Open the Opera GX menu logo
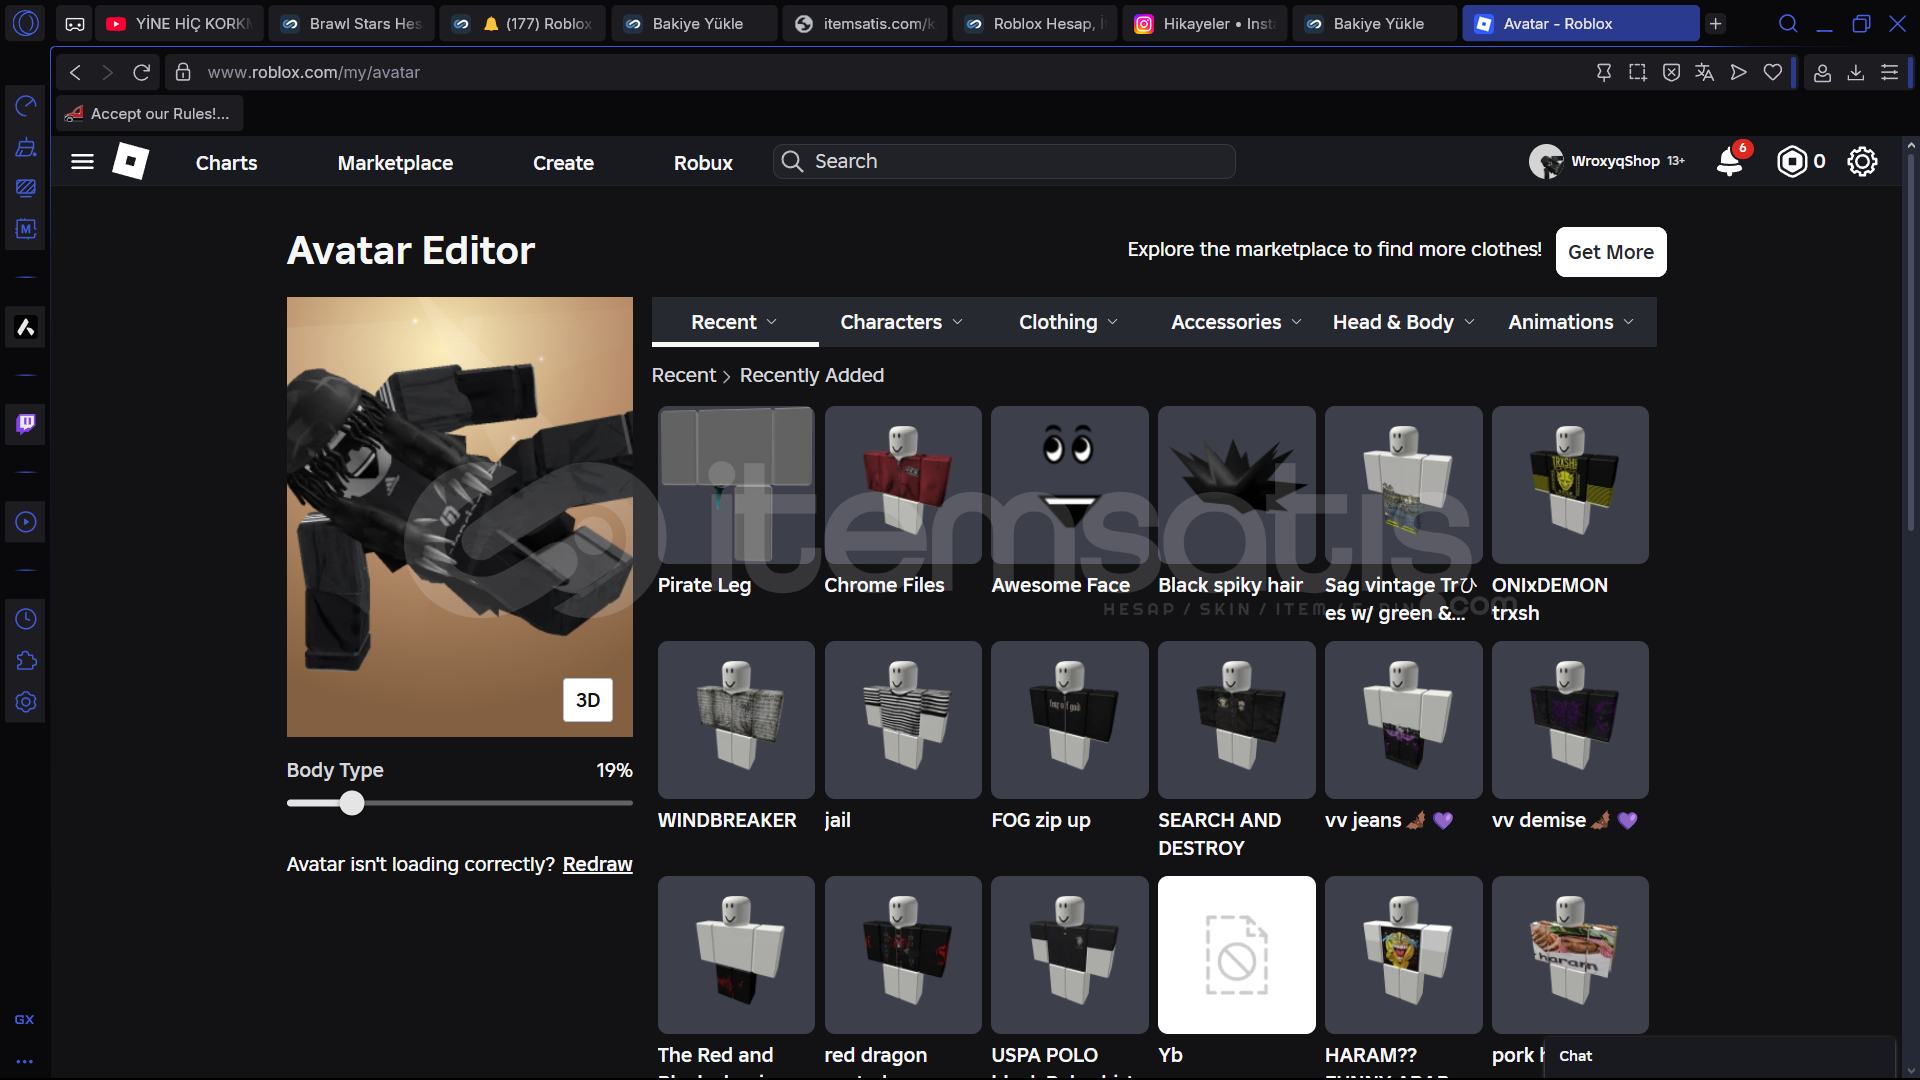Screen dimensions: 1920x1080 point(26,23)
